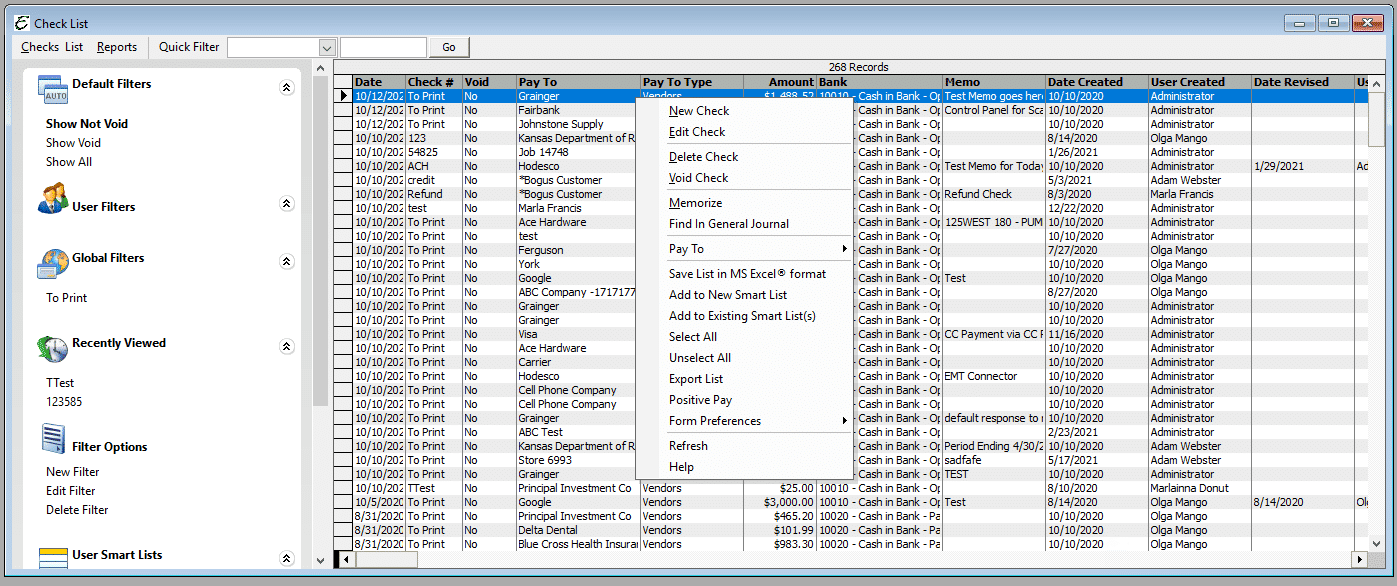Click the New Filter link
The image size is (1397, 586).
(x=72, y=472)
